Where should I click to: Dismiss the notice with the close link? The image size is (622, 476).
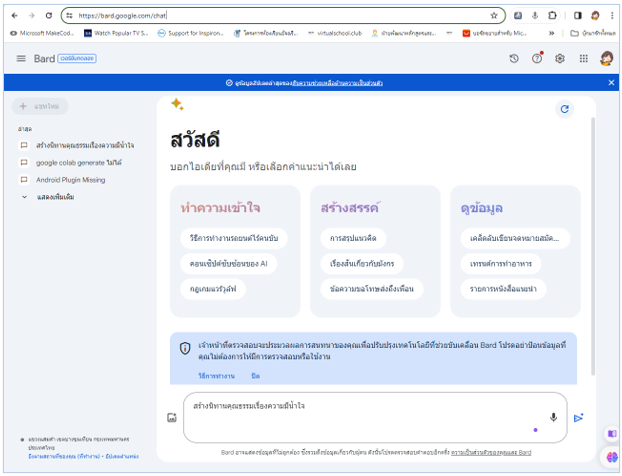point(255,376)
